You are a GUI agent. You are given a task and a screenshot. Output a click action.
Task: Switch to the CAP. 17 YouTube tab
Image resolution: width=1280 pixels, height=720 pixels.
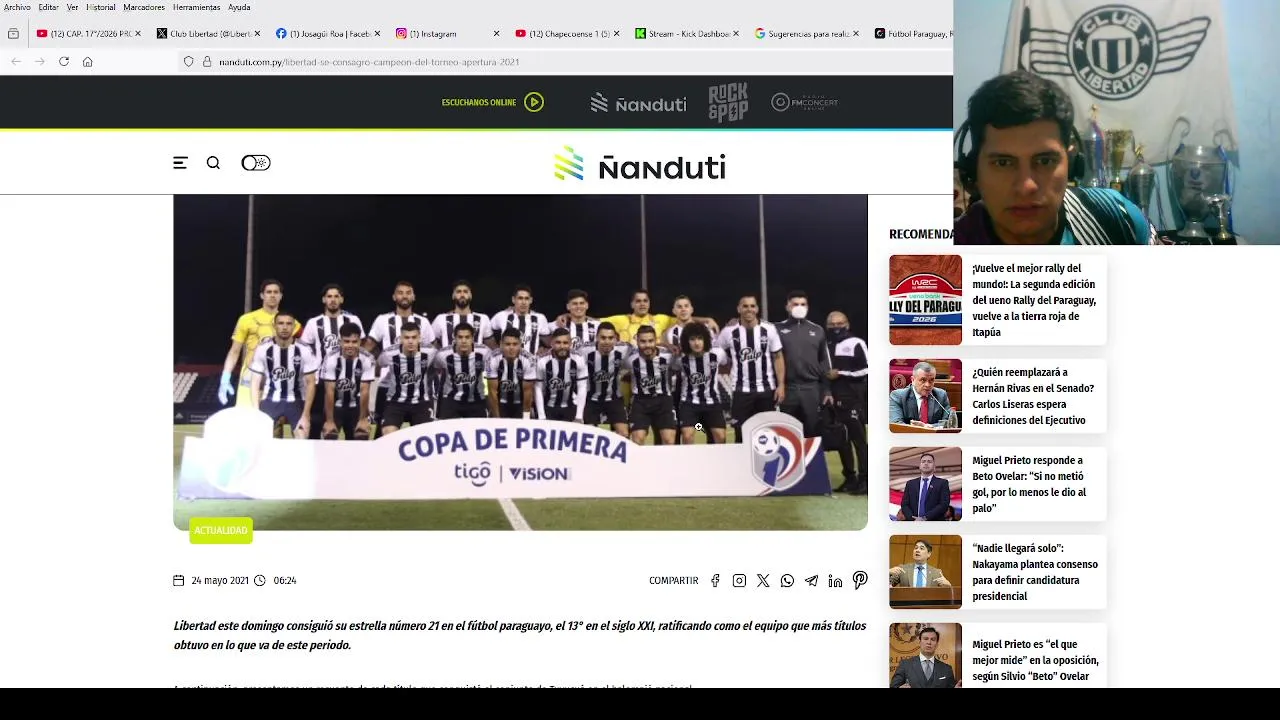[84, 33]
